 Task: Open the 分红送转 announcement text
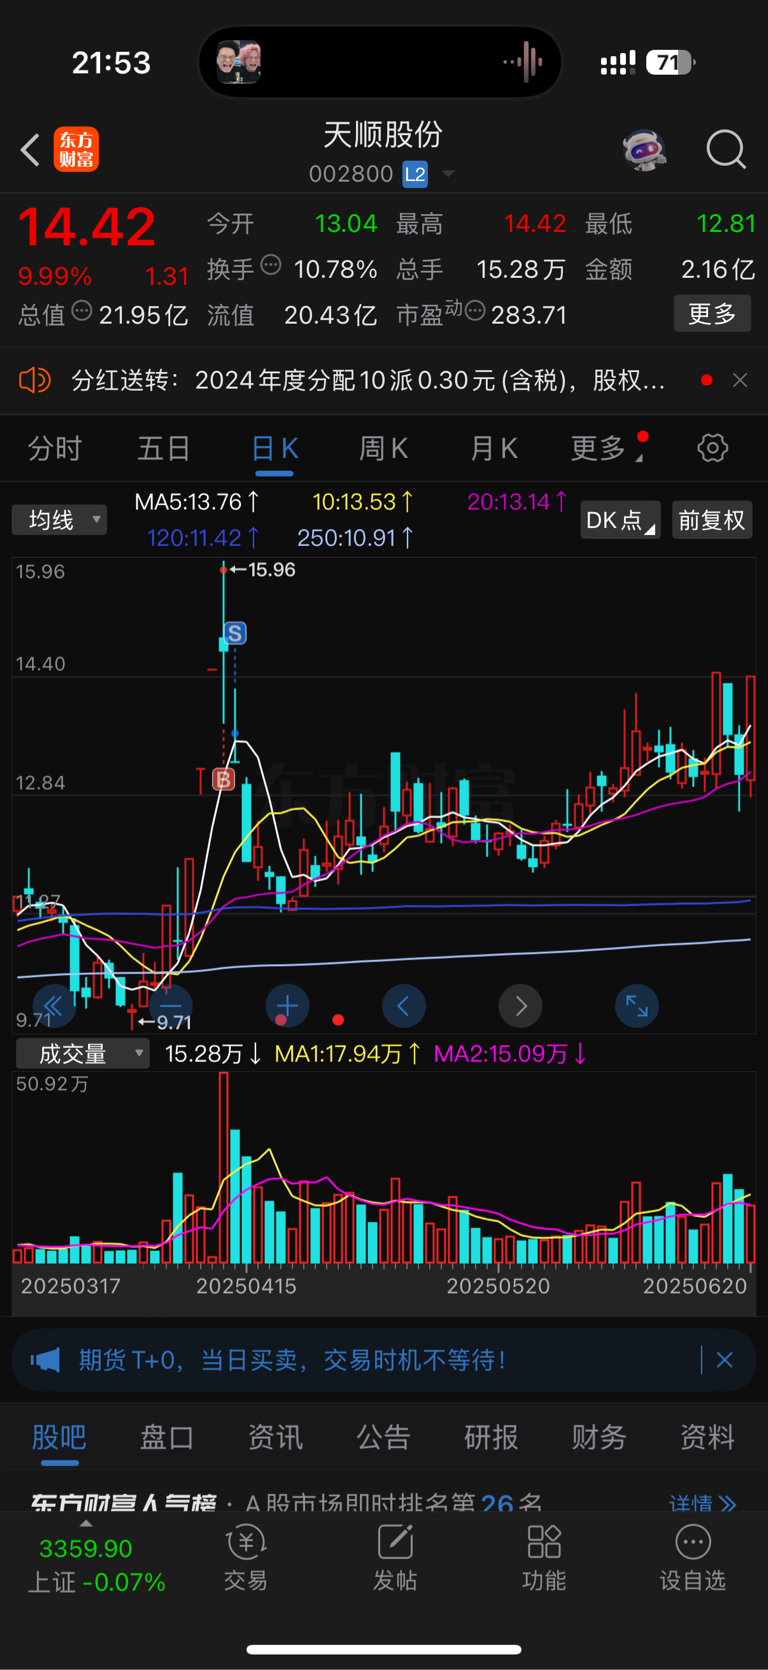coord(368,380)
